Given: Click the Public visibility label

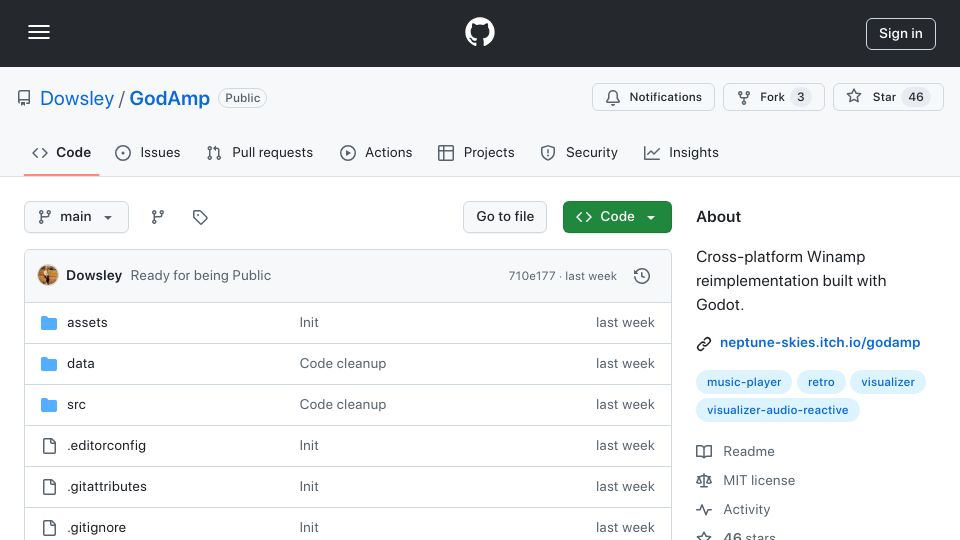Looking at the screenshot, I should tap(242, 98).
